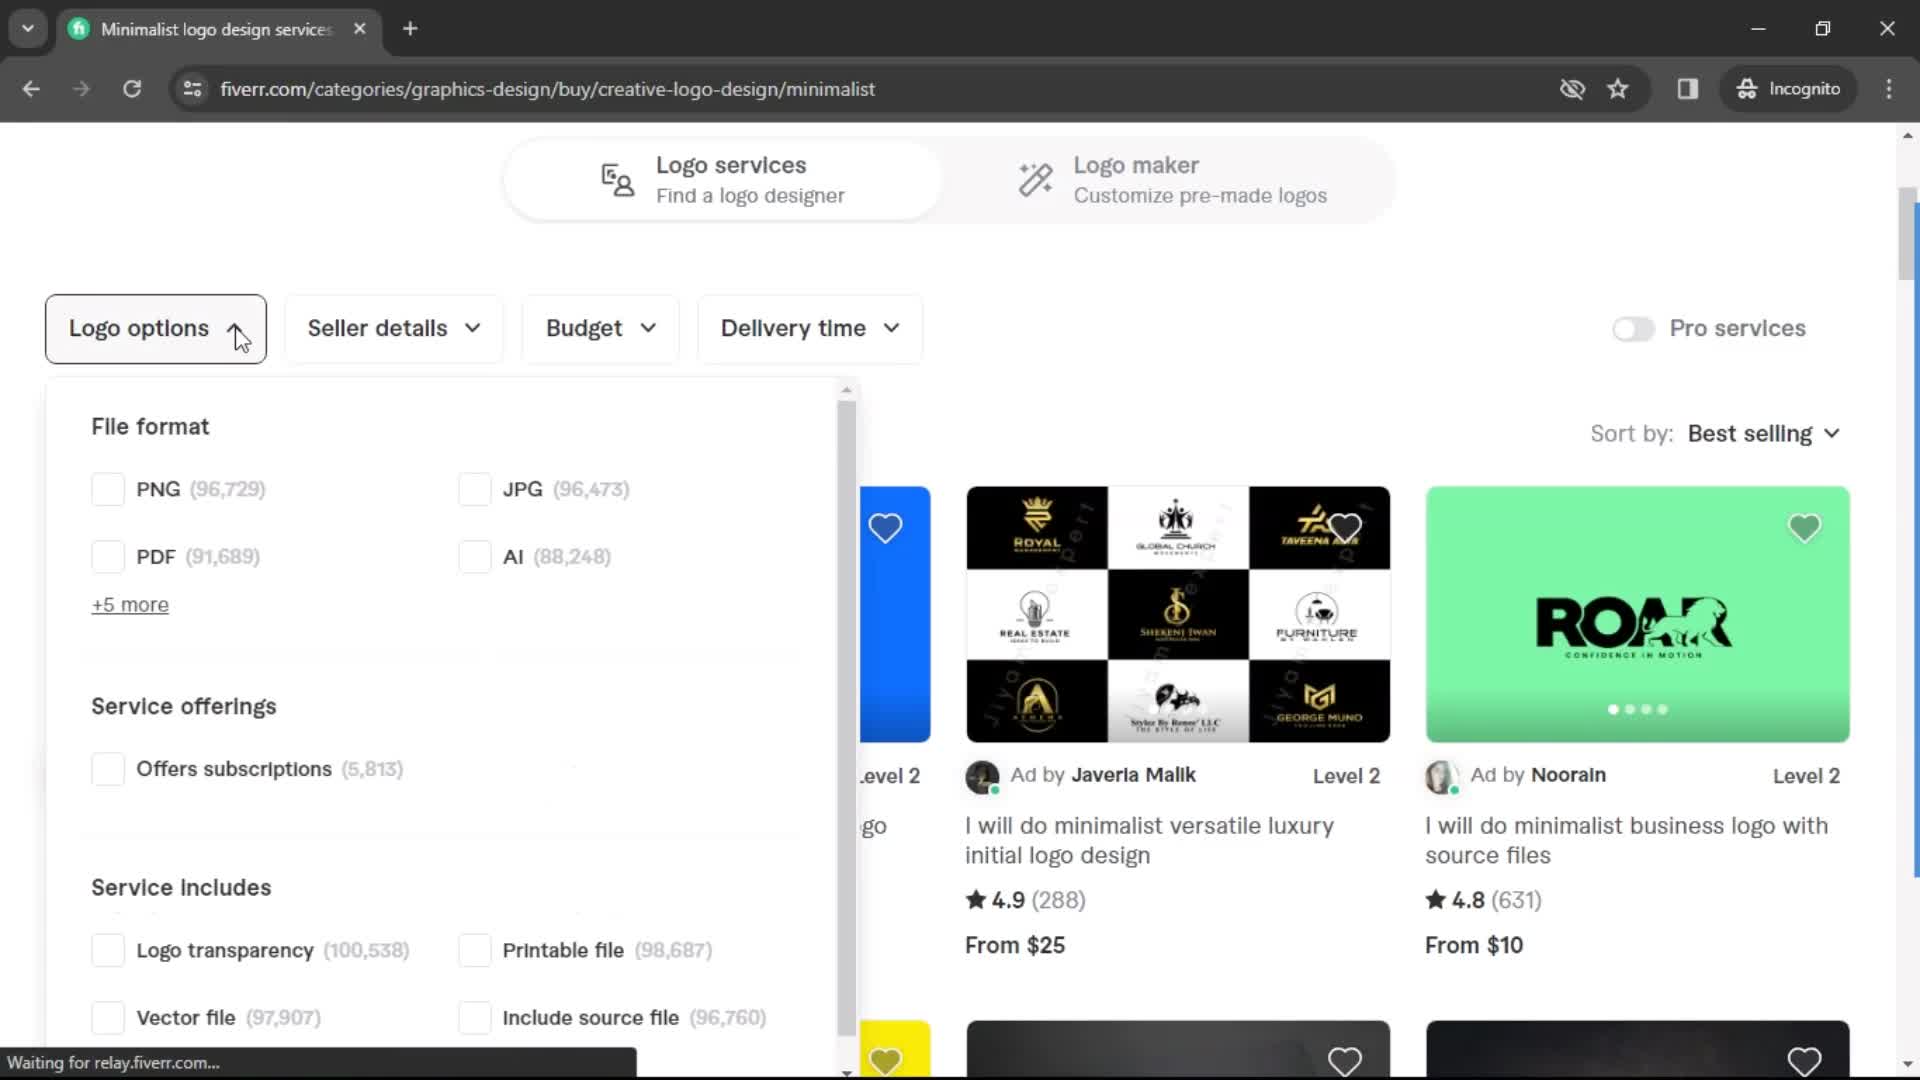Click the +5 more file formats link
Image resolution: width=1920 pixels, height=1080 pixels.
click(129, 604)
